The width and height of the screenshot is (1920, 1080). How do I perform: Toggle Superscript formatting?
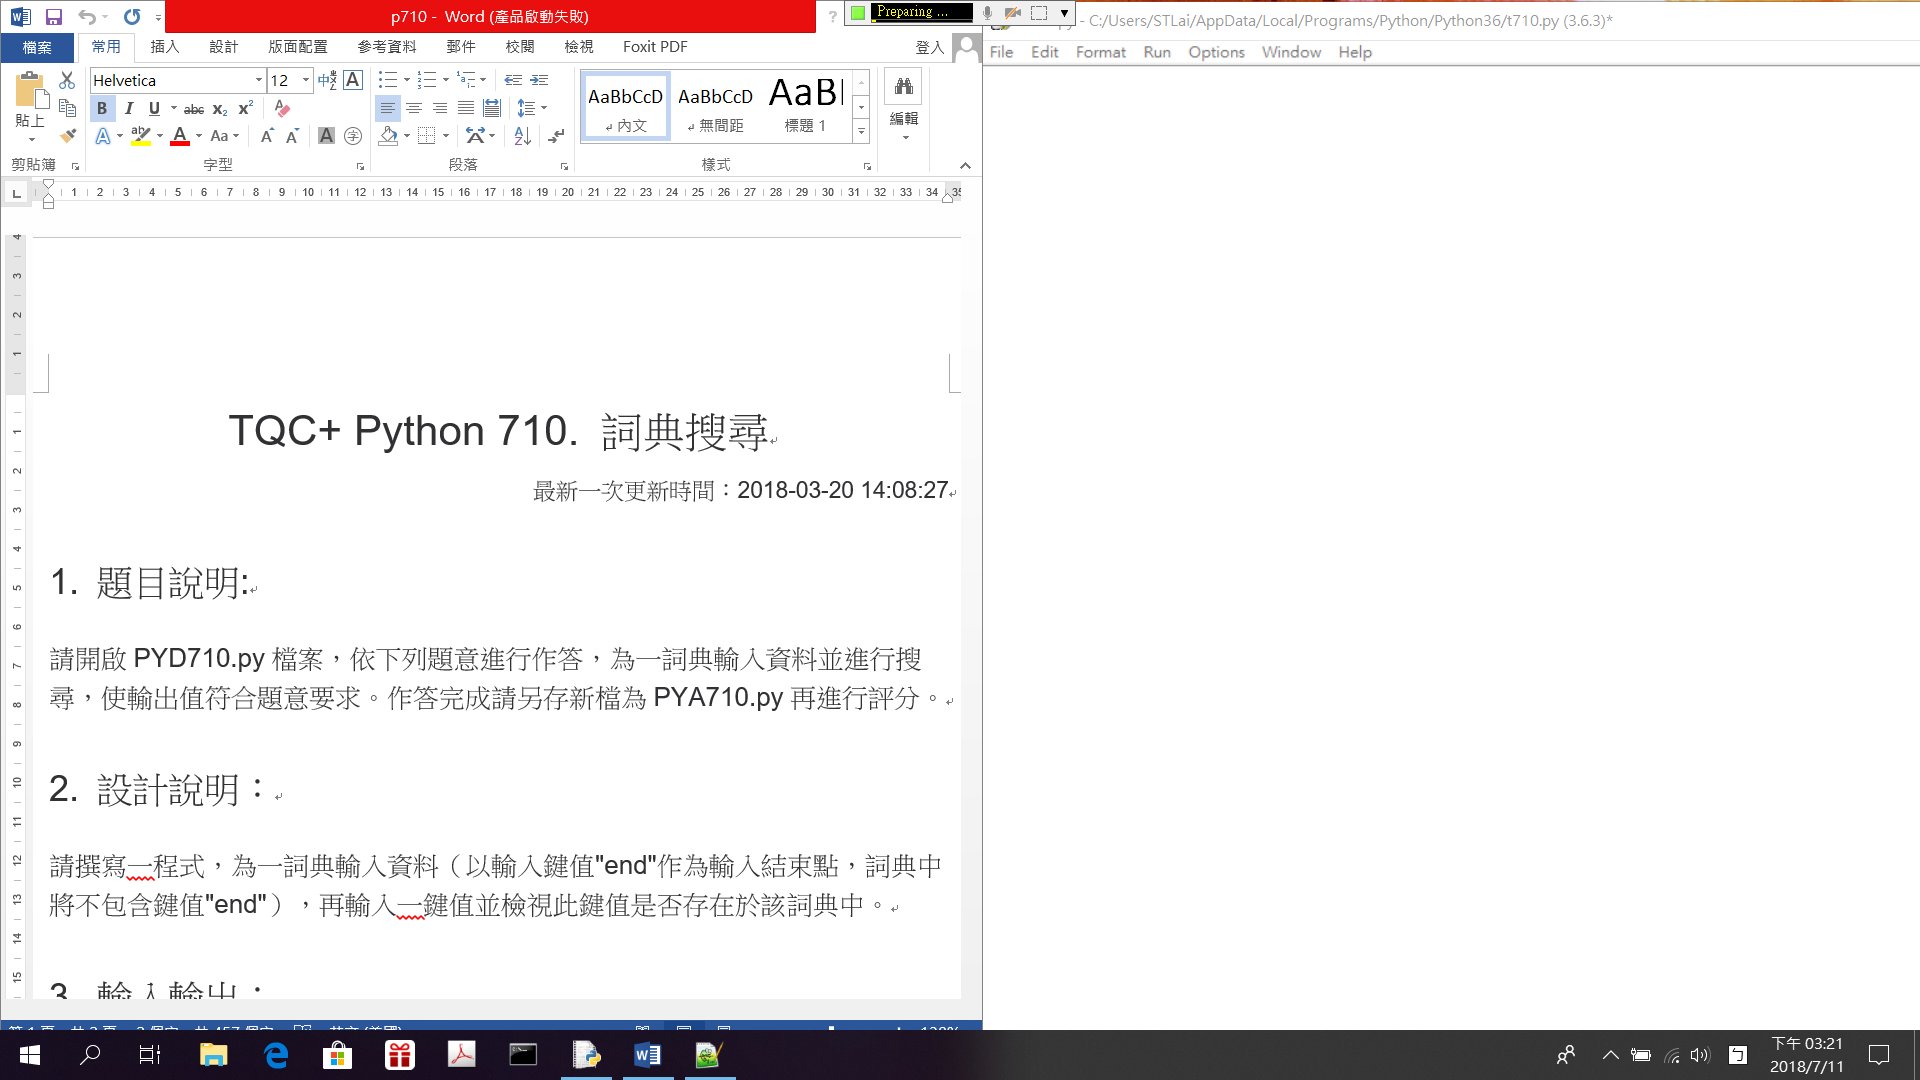tap(246, 108)
